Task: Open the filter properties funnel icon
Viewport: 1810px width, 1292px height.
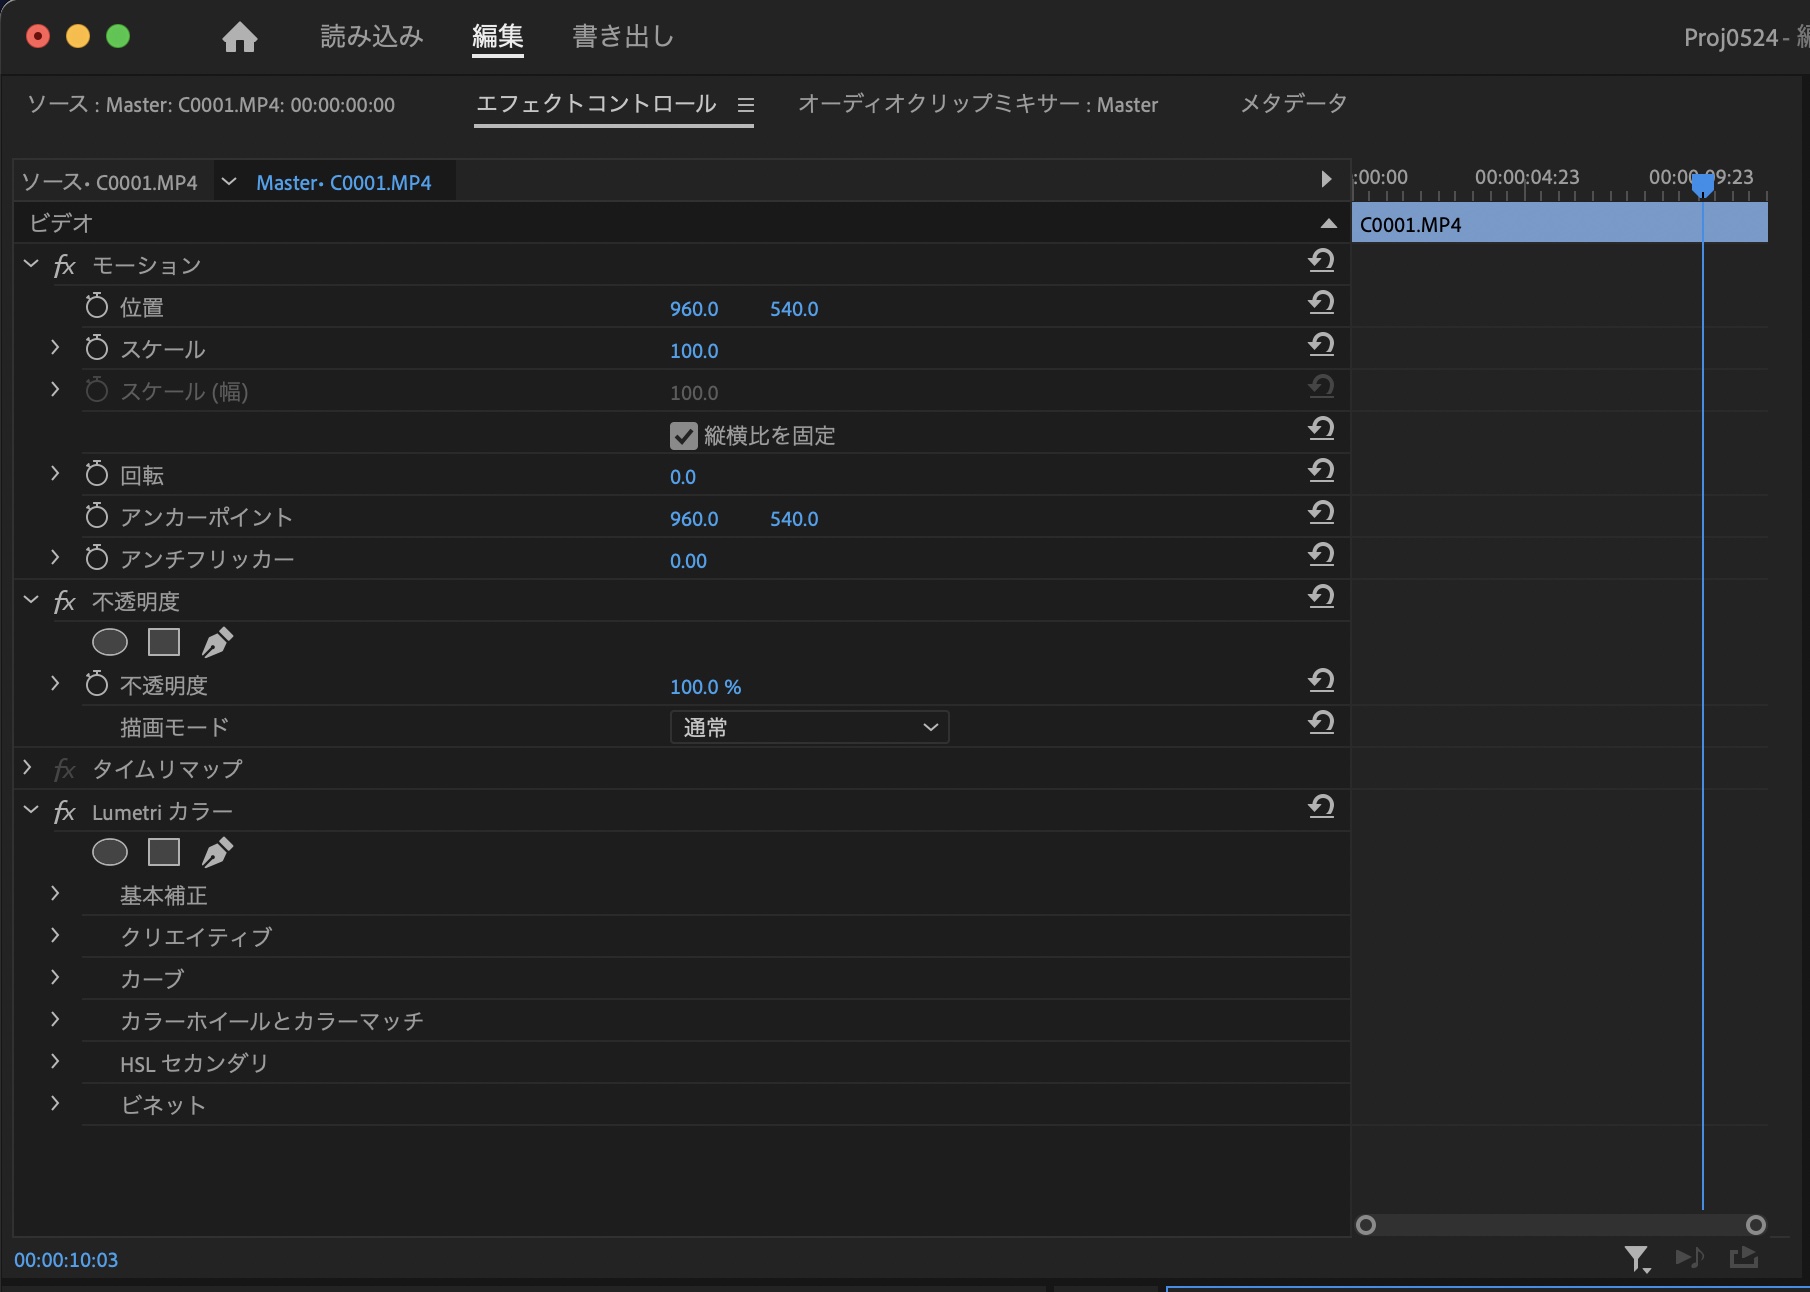Action: click(x=1637, y=1259)
